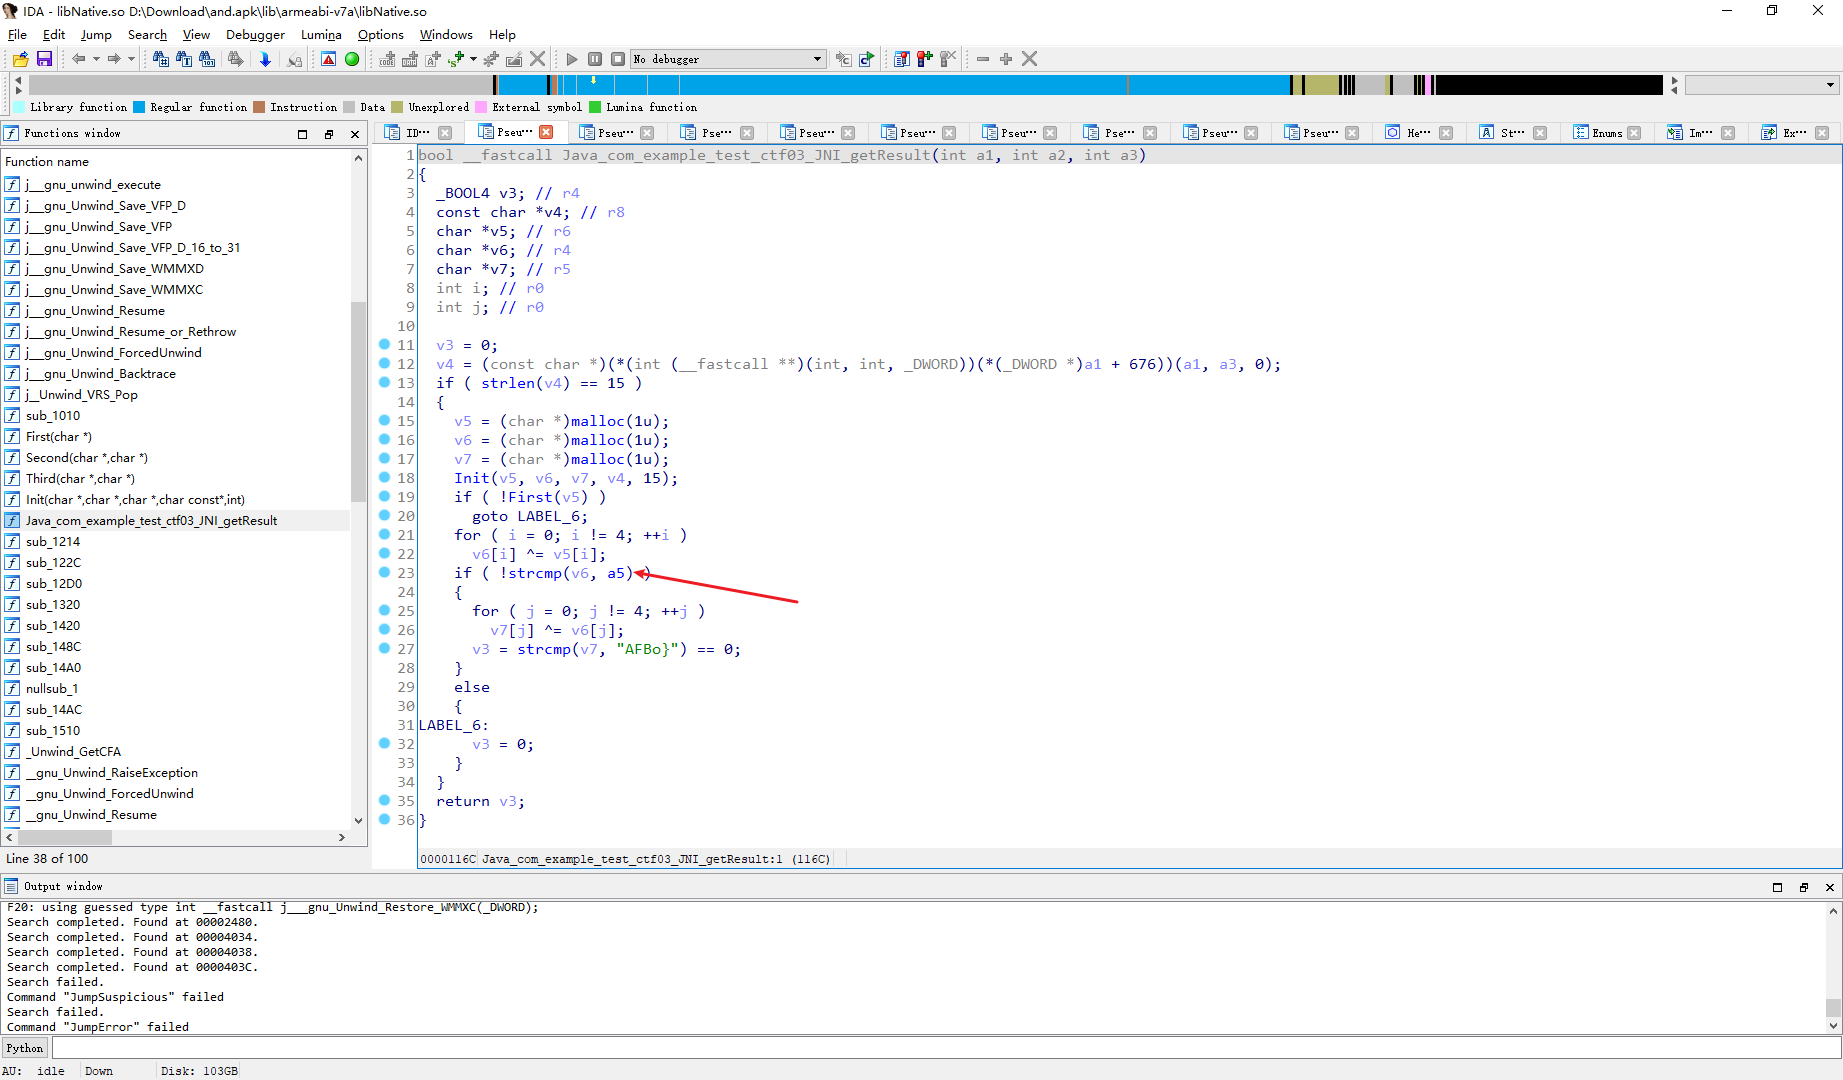
Task: Close the active Pseudocode tab
Action: (546, 132)
